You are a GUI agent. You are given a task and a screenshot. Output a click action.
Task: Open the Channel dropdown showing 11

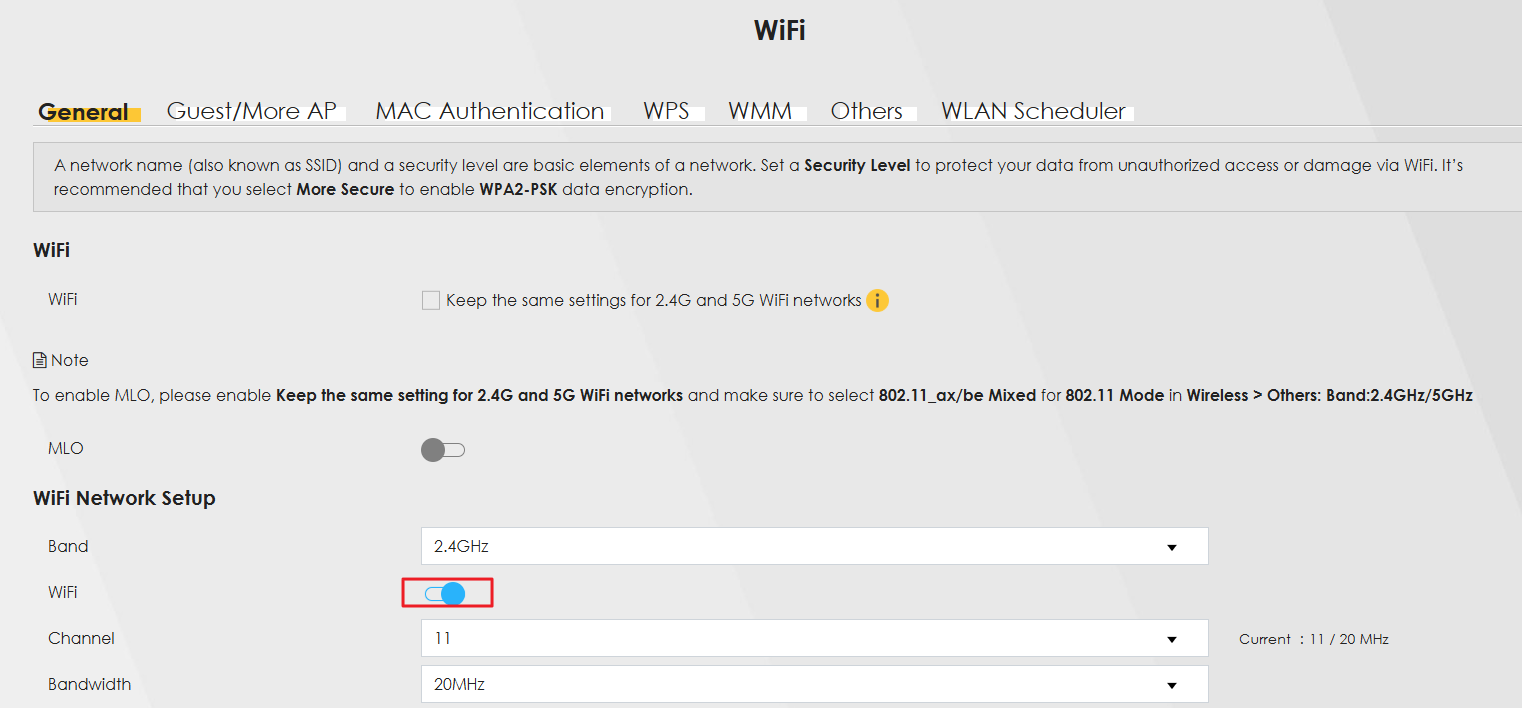(x=815, y=638)
